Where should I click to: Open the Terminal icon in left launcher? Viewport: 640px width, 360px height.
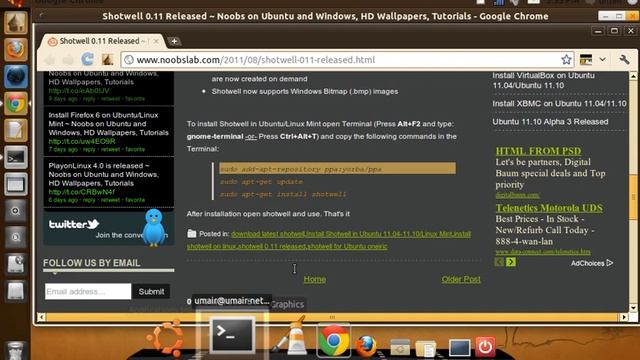point(16,157)
